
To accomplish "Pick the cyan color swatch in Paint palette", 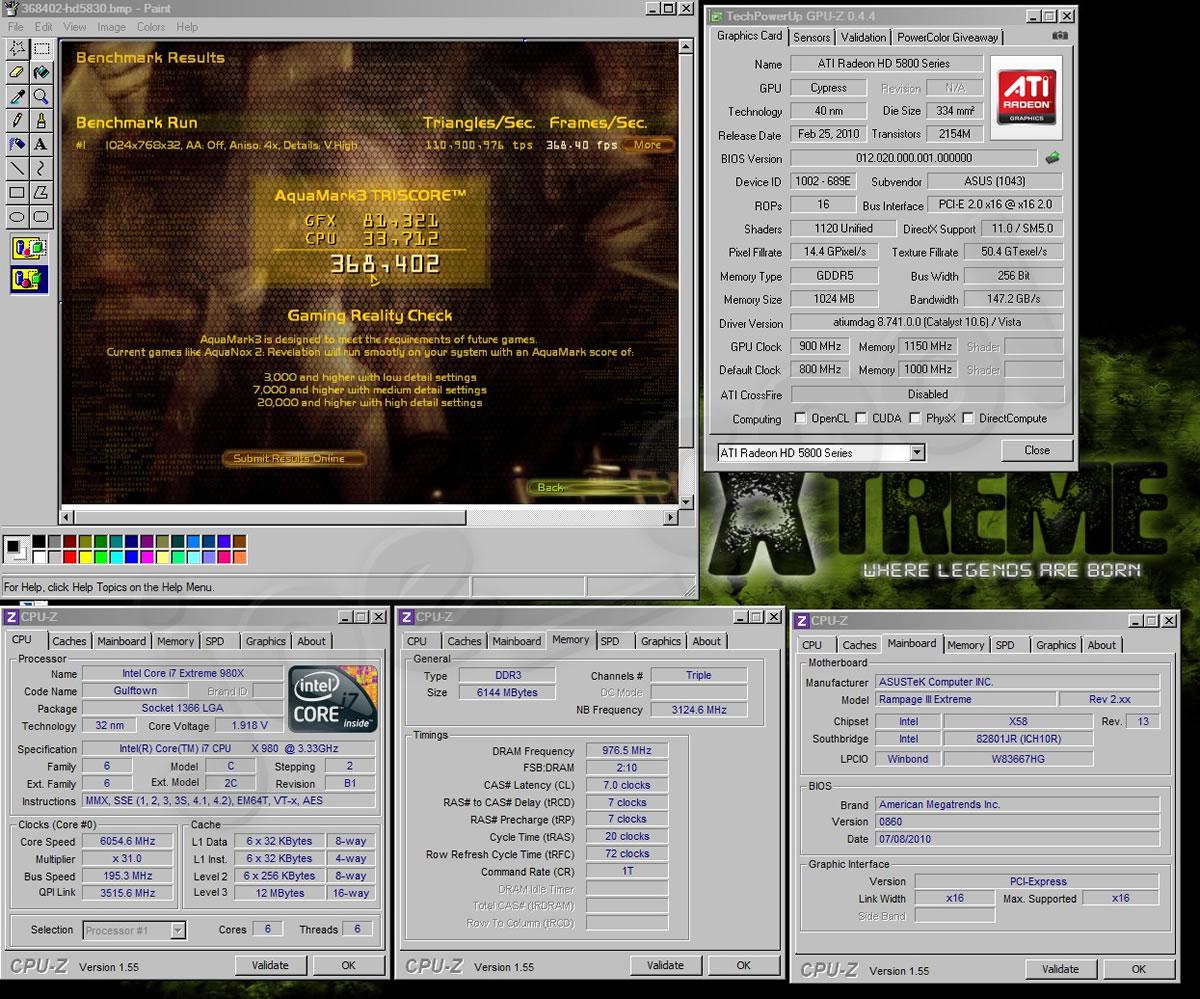I will 118,556.
